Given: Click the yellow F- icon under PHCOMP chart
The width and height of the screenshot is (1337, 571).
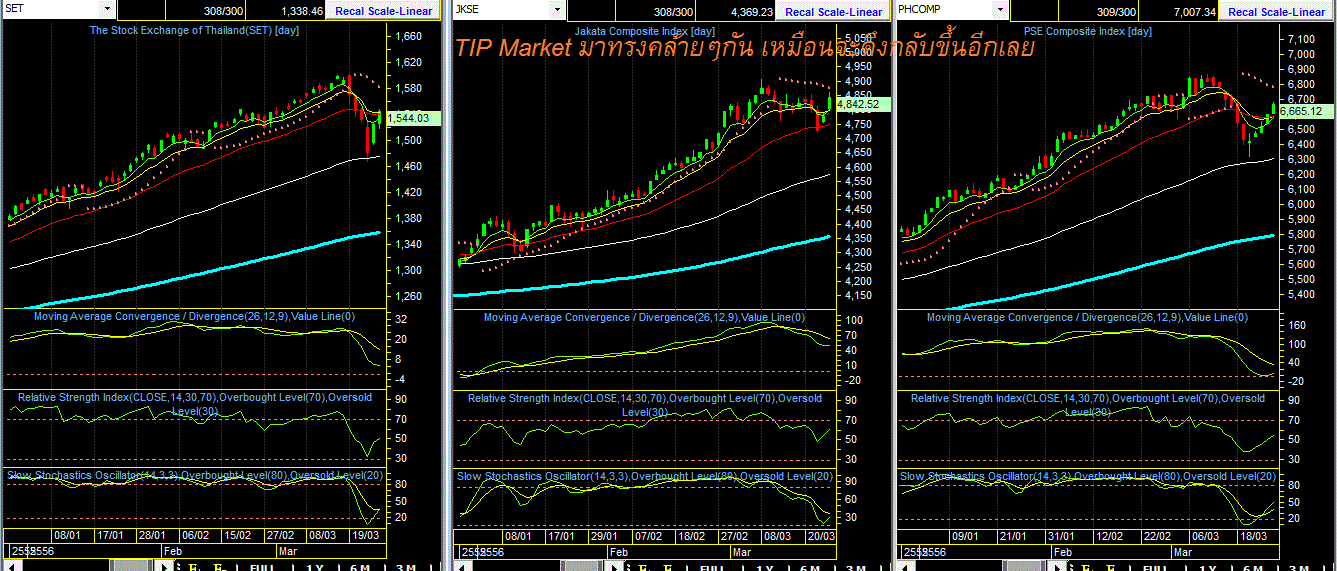Looking at the screenshot, I should tap(1113, 566).
